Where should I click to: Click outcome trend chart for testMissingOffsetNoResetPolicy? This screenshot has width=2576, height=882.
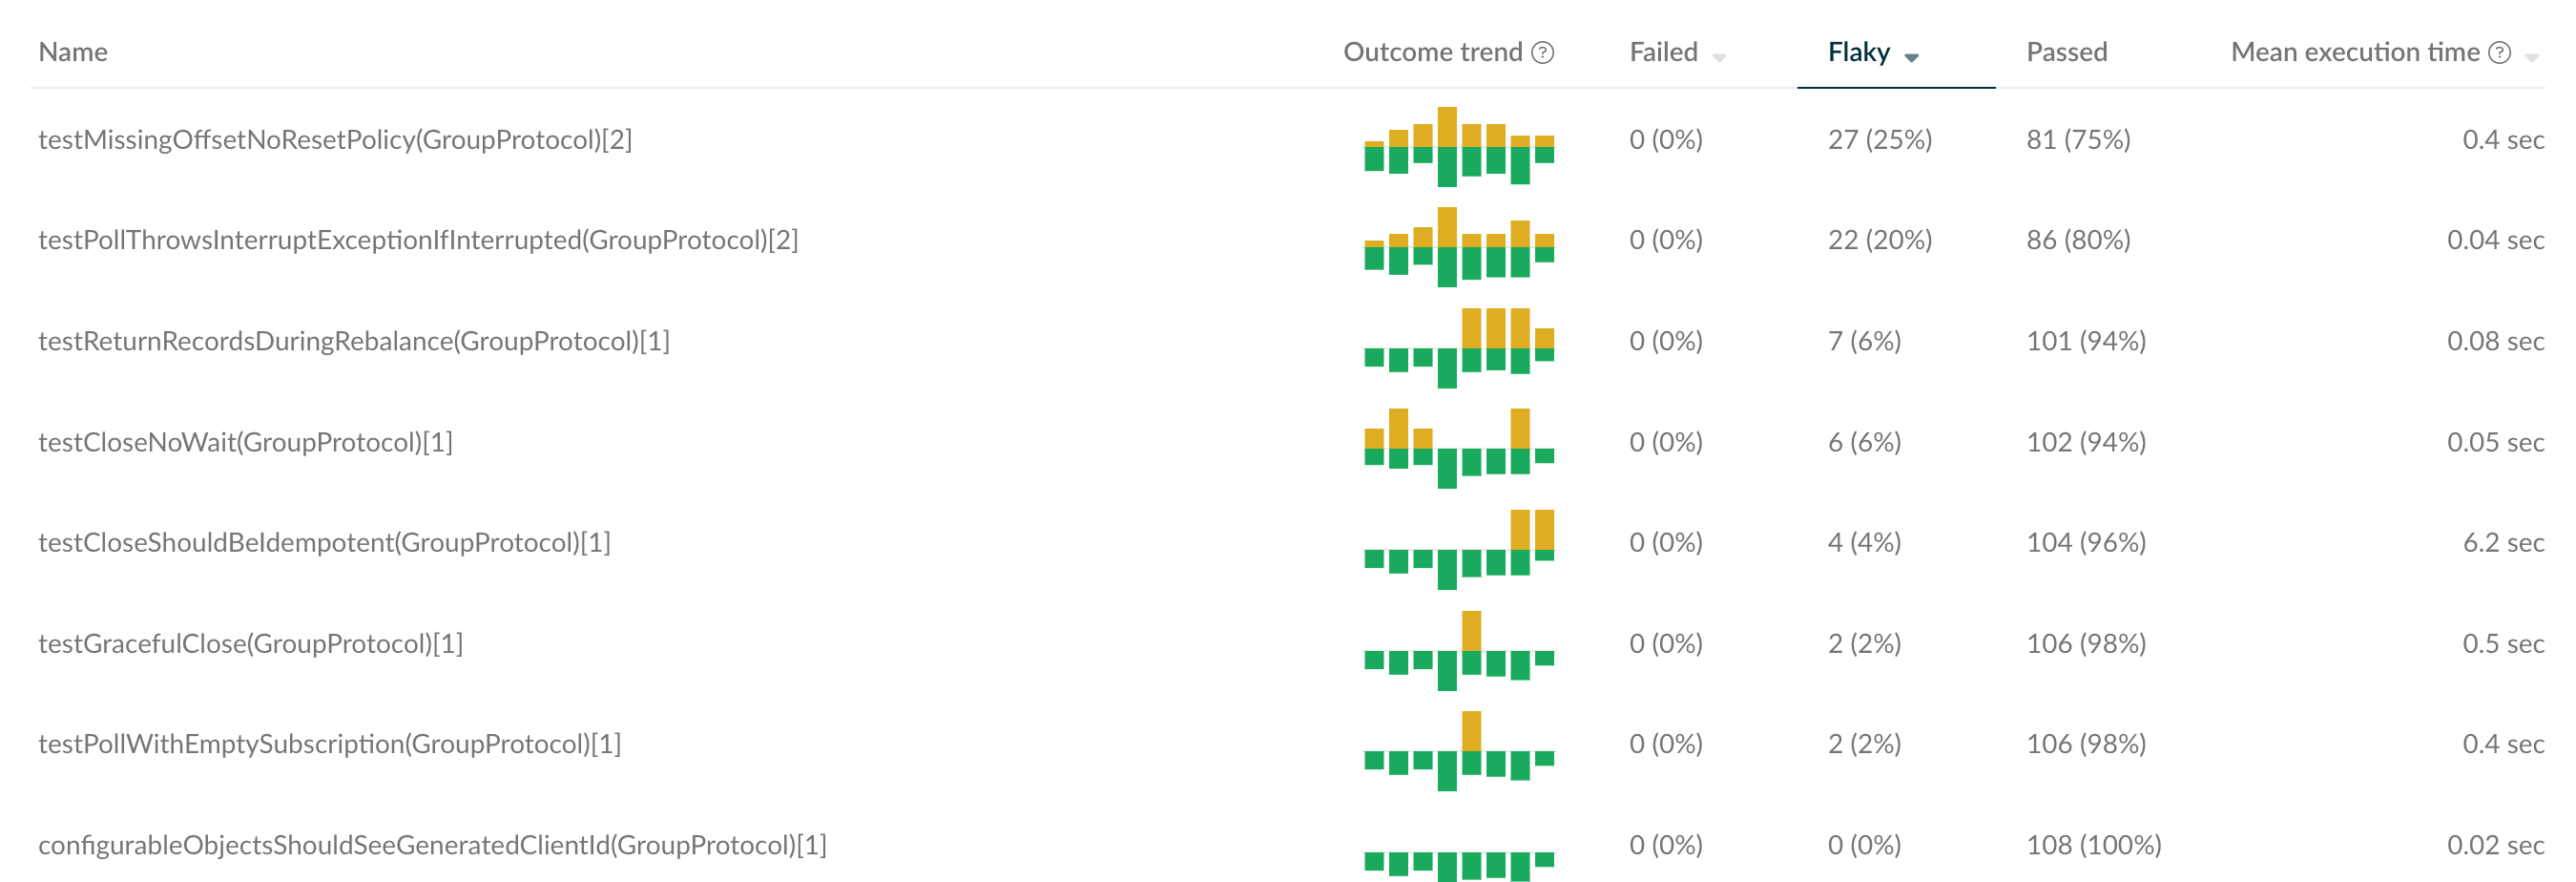(x=1459, y=146)
